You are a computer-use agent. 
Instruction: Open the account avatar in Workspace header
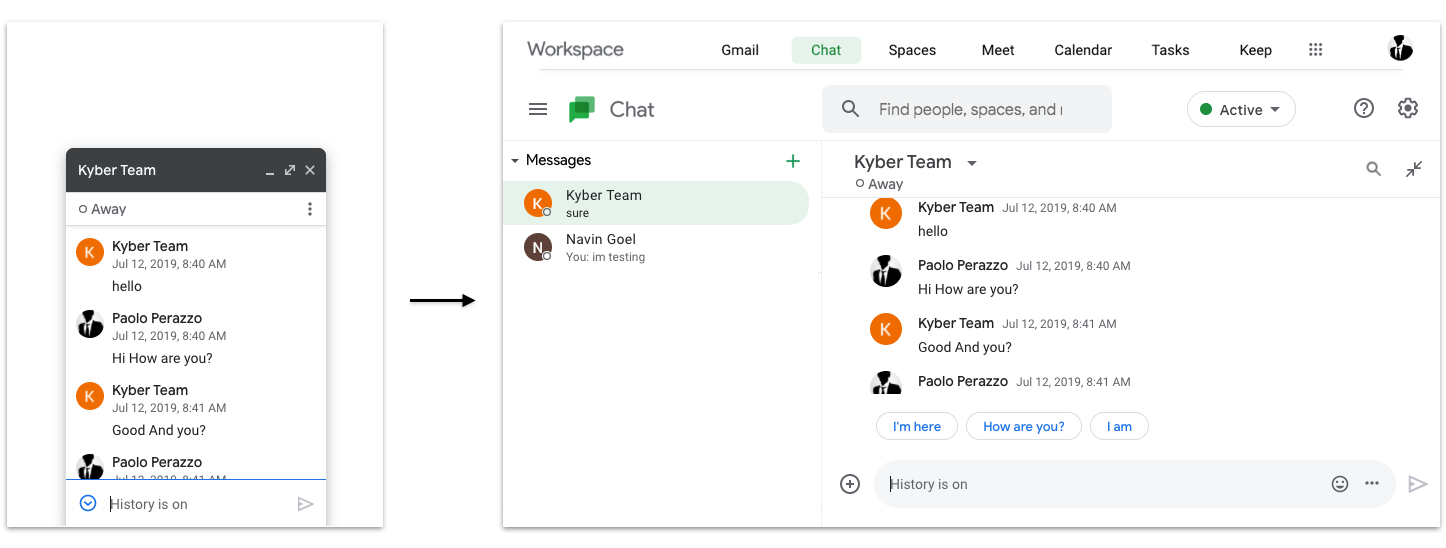1401,48
